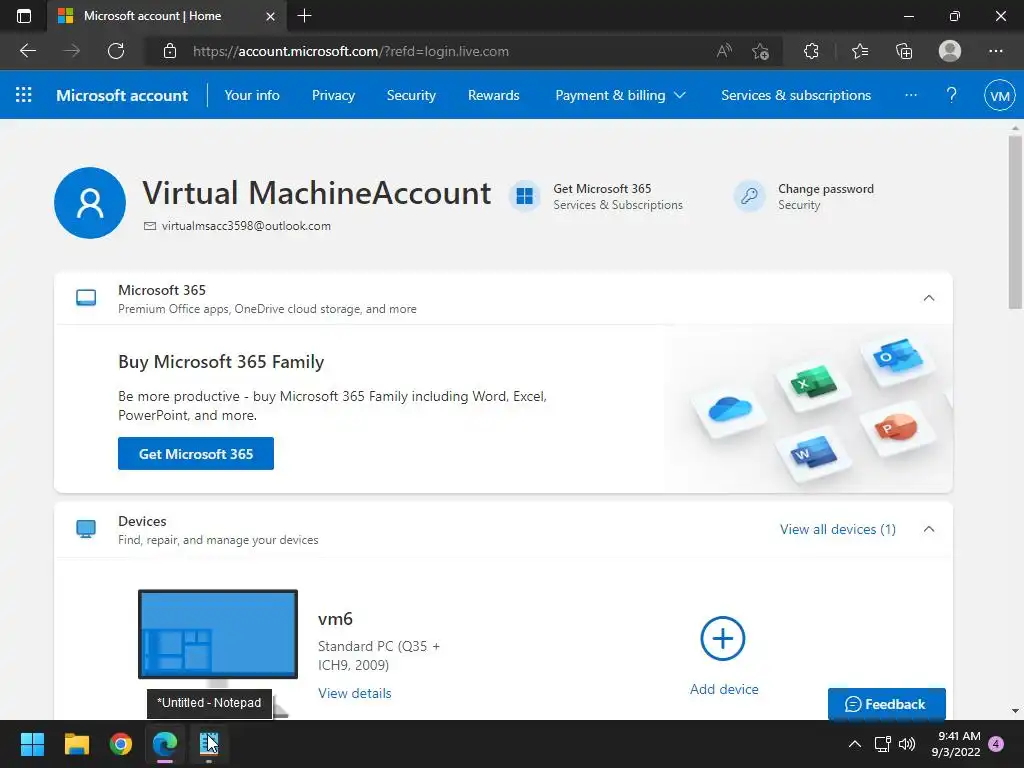Open View all devices (1) link

click(838, 529)
